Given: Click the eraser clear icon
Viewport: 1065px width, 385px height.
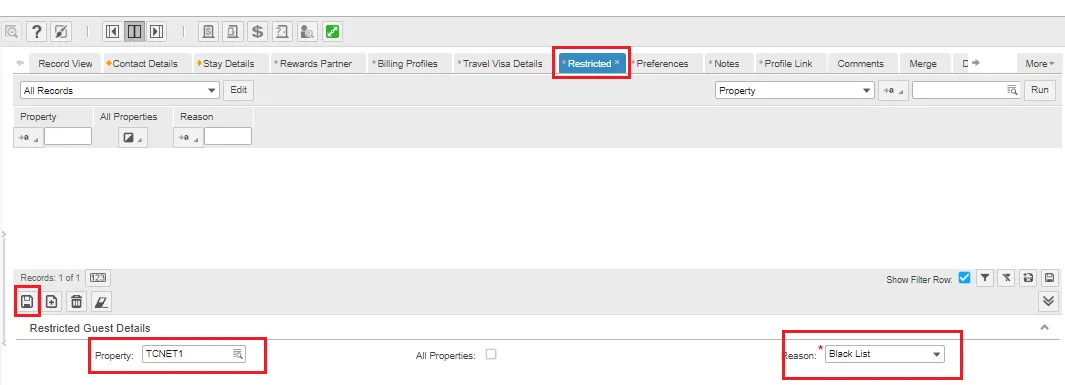Looking at the screenshot, I should (101, 301).
